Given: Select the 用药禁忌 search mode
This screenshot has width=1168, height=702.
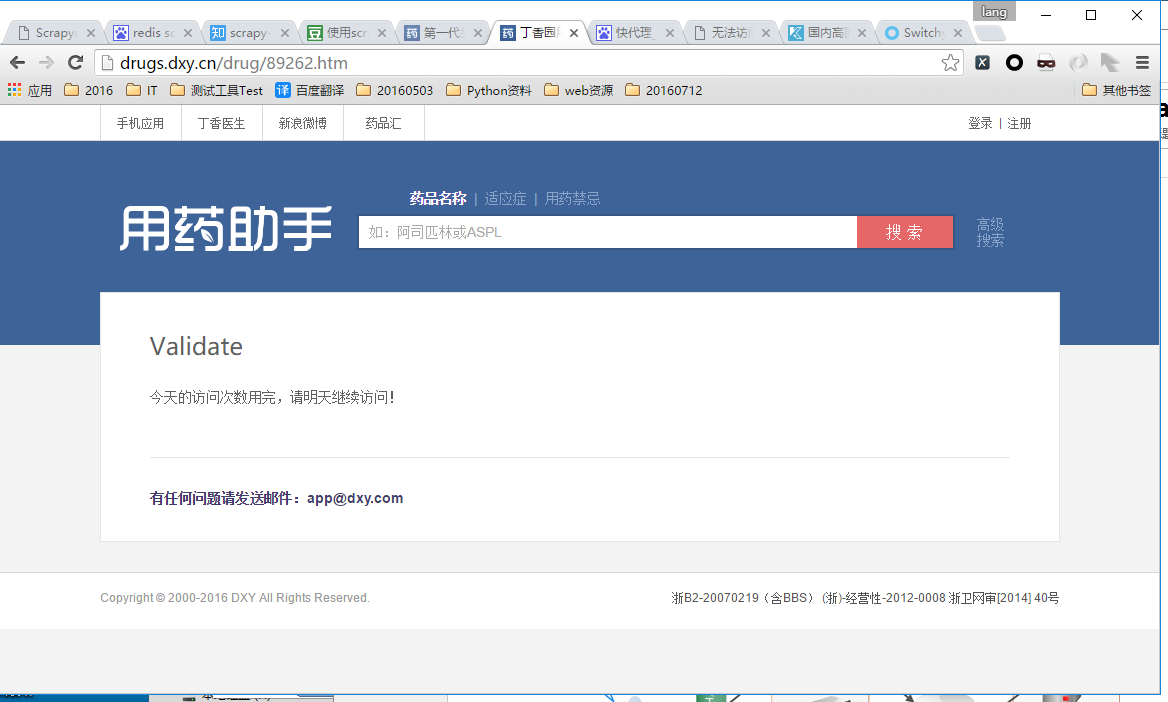Looking at the screenshot, I should (x=572, y=199).
